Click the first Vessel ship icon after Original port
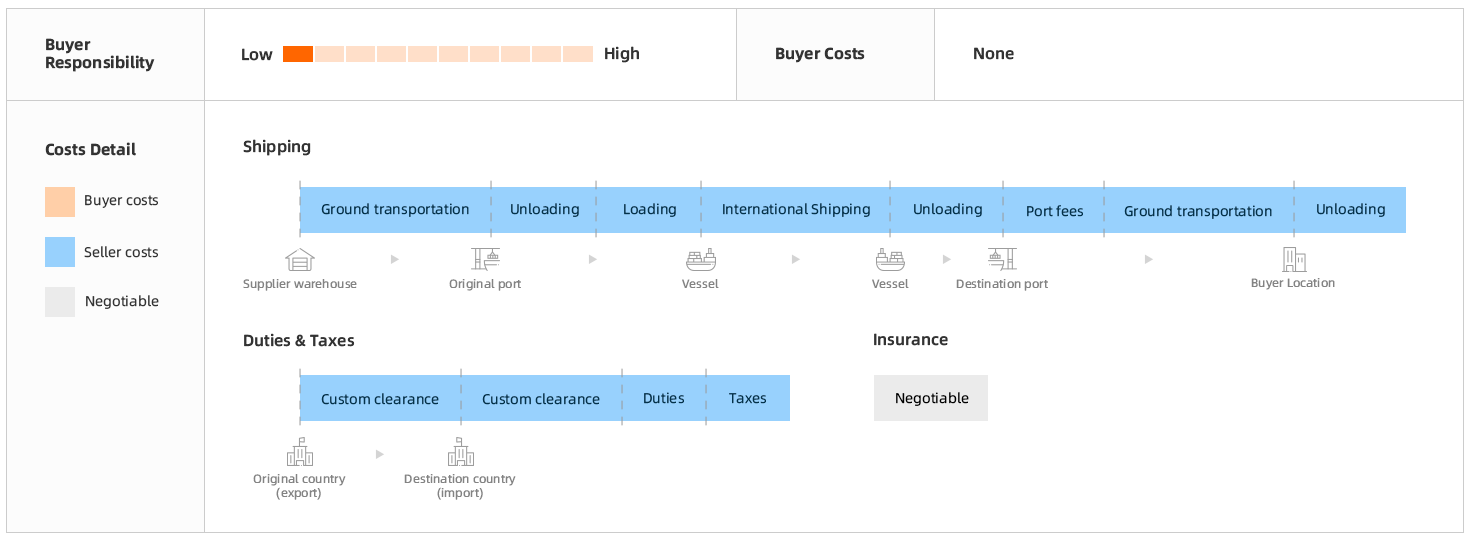This screenshot has height=538, width=1480. 700,260
